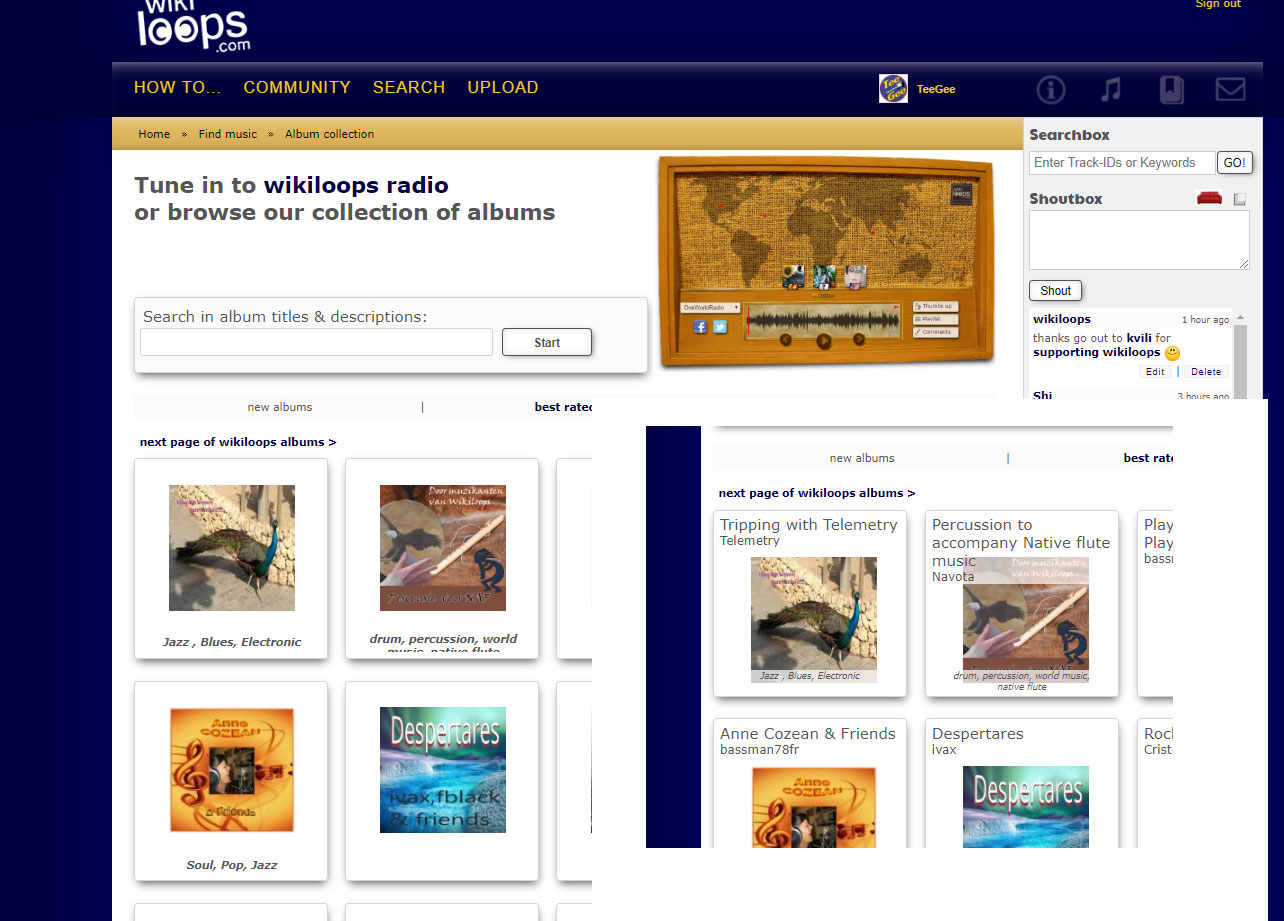The image size is (1284, 921).
Task: Click the 'bassman78fr' author name in the preview
Action: (760, 749)
